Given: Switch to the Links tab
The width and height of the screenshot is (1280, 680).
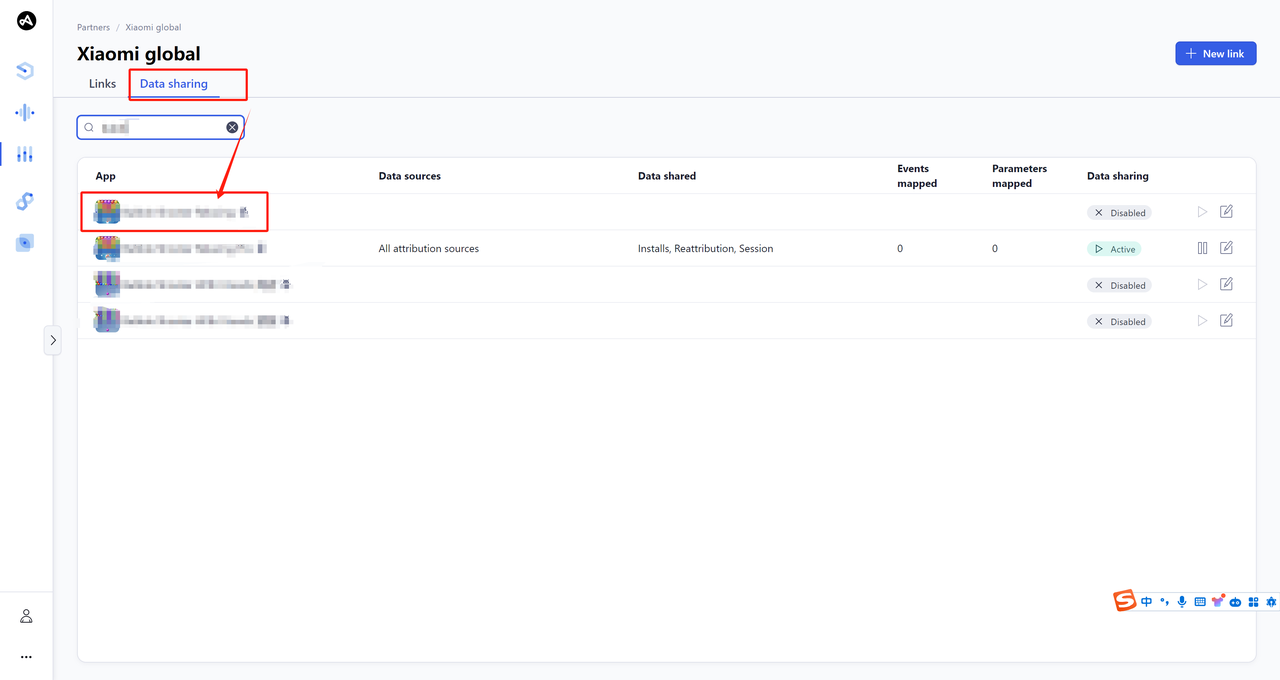Looking at the screenshot, I should tap(102, 84).
